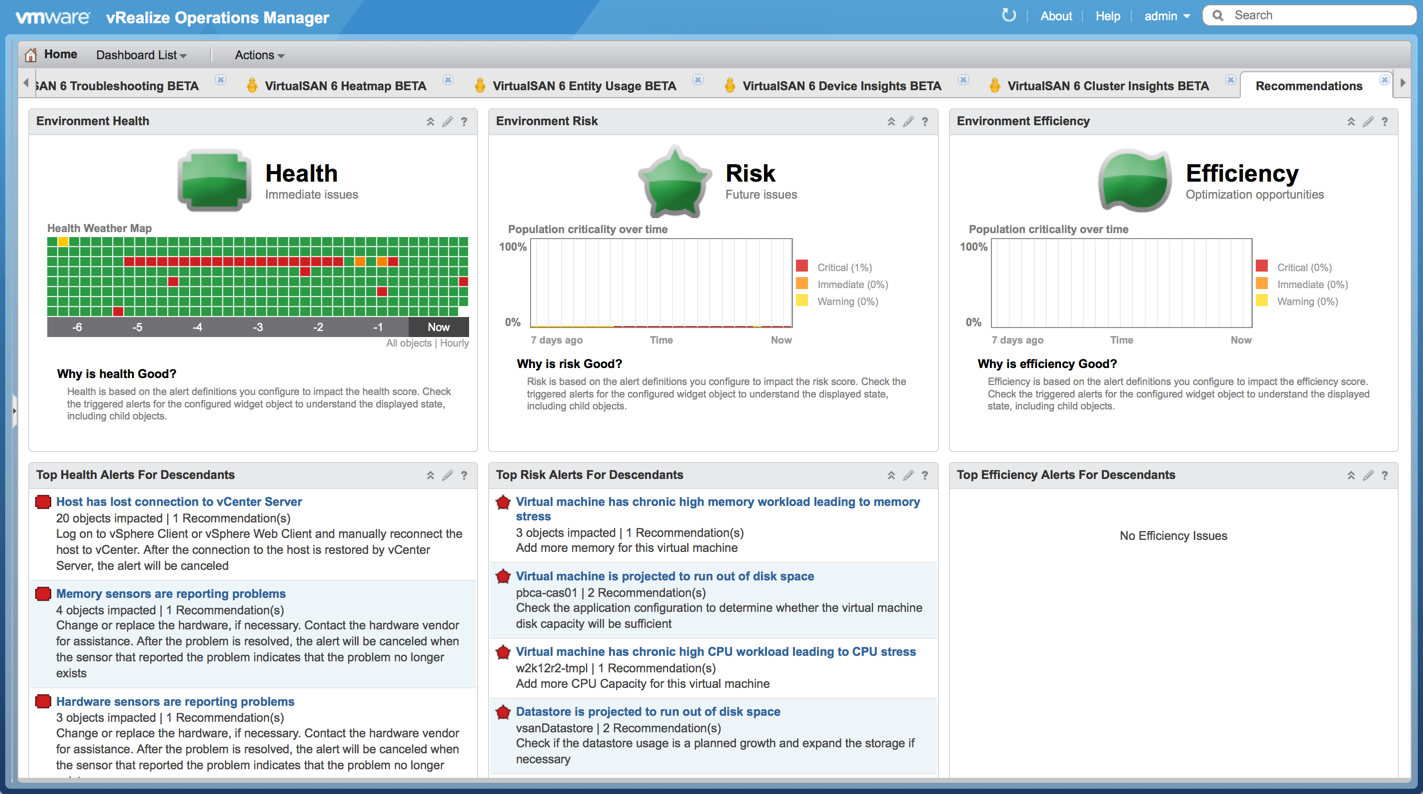Edit the Environment Risk widget with pencil
The height and width of the screenshot is (794, 1423).
coord(908,122)
